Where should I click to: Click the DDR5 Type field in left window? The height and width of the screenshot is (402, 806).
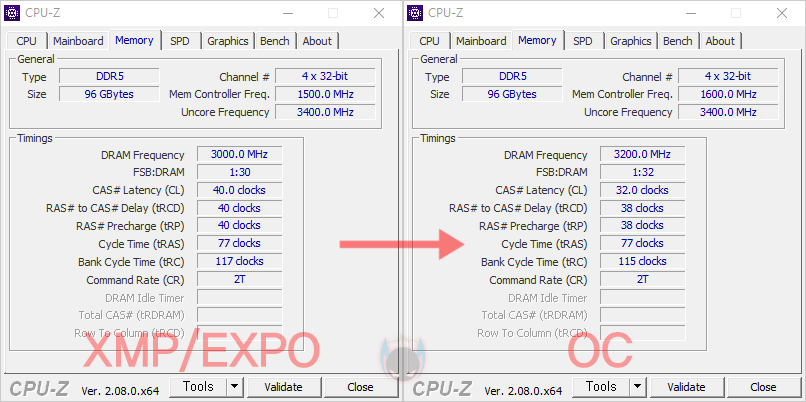109,77
